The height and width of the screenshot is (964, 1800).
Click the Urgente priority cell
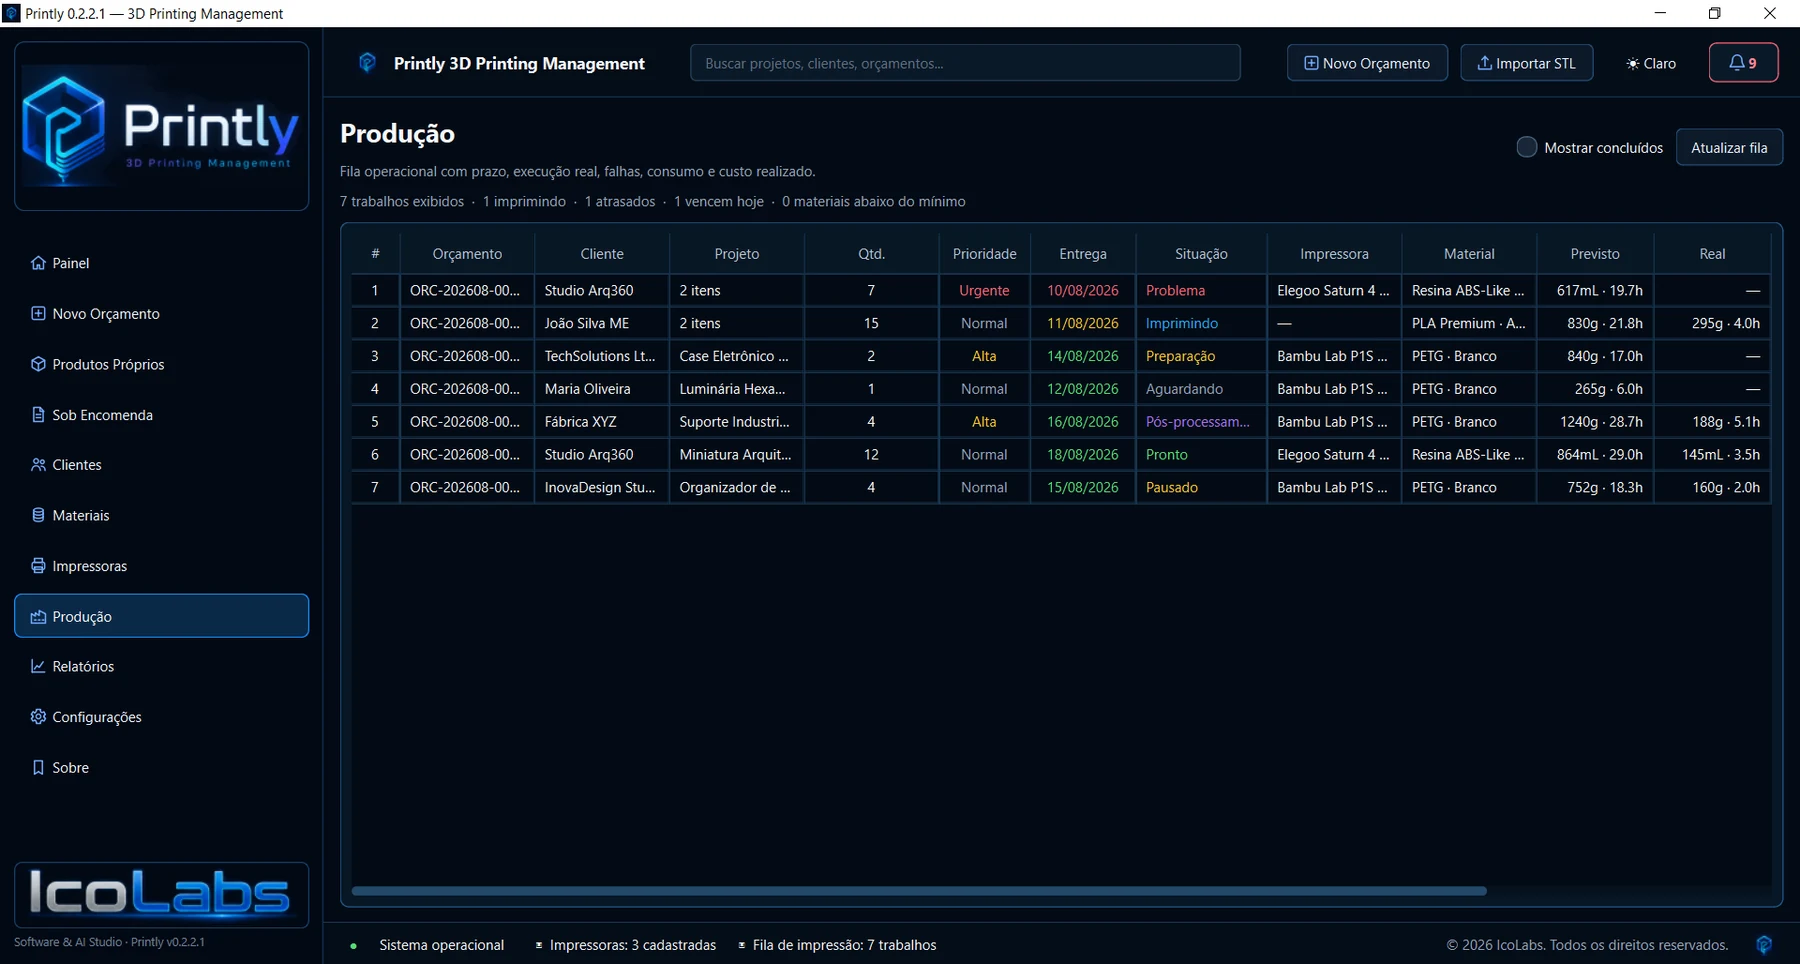[984, 290]
